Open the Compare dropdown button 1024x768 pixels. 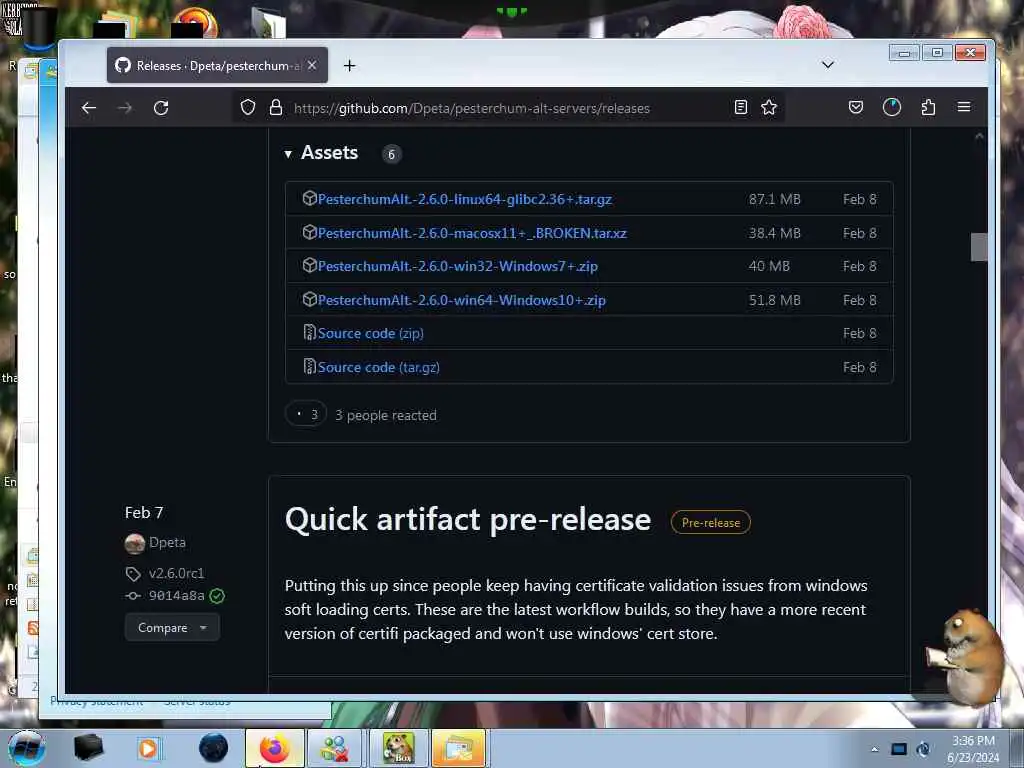click(x=172, y=628)
